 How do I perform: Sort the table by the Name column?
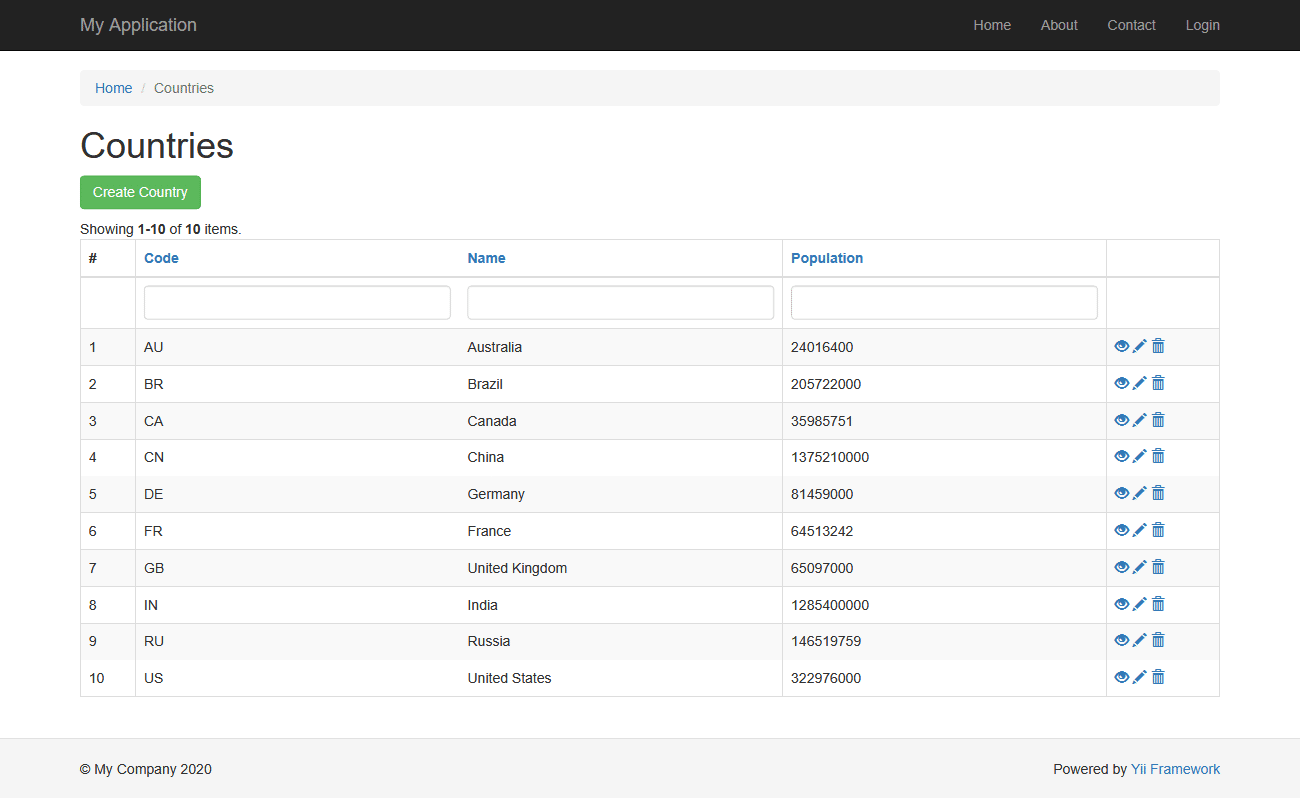click(x=486, y=258)
